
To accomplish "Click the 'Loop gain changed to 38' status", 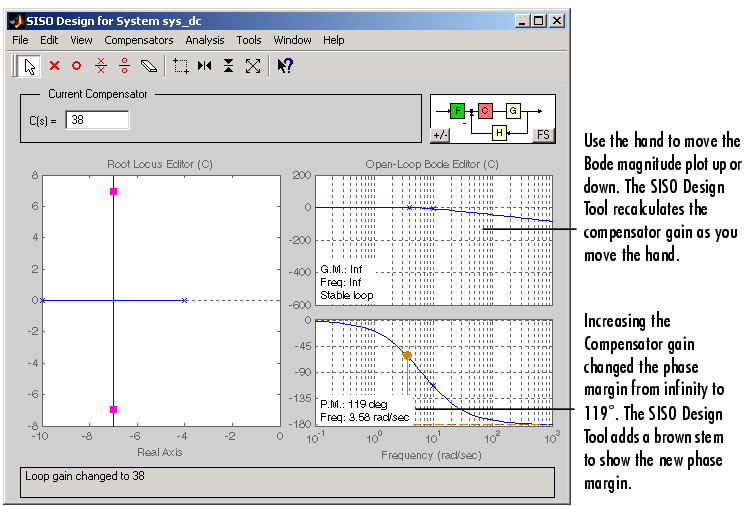I will 85,476.
